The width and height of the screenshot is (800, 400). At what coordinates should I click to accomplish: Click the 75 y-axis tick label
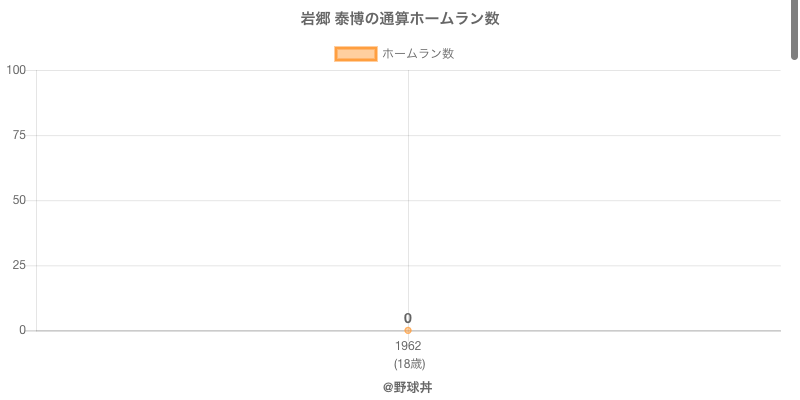19,135
